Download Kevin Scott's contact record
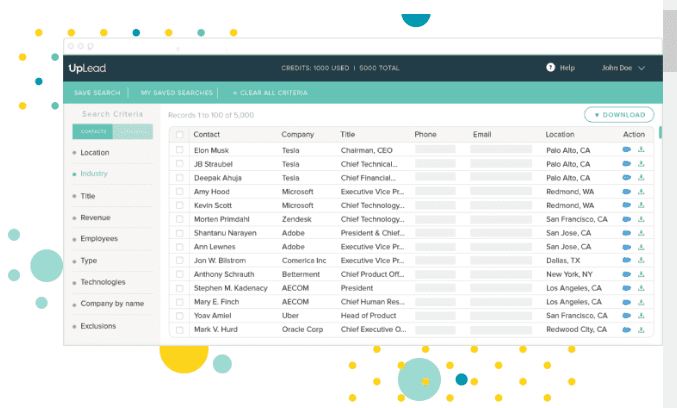This screenshot has height=408, width=677. pyautogui.click(x=640, y=205)
